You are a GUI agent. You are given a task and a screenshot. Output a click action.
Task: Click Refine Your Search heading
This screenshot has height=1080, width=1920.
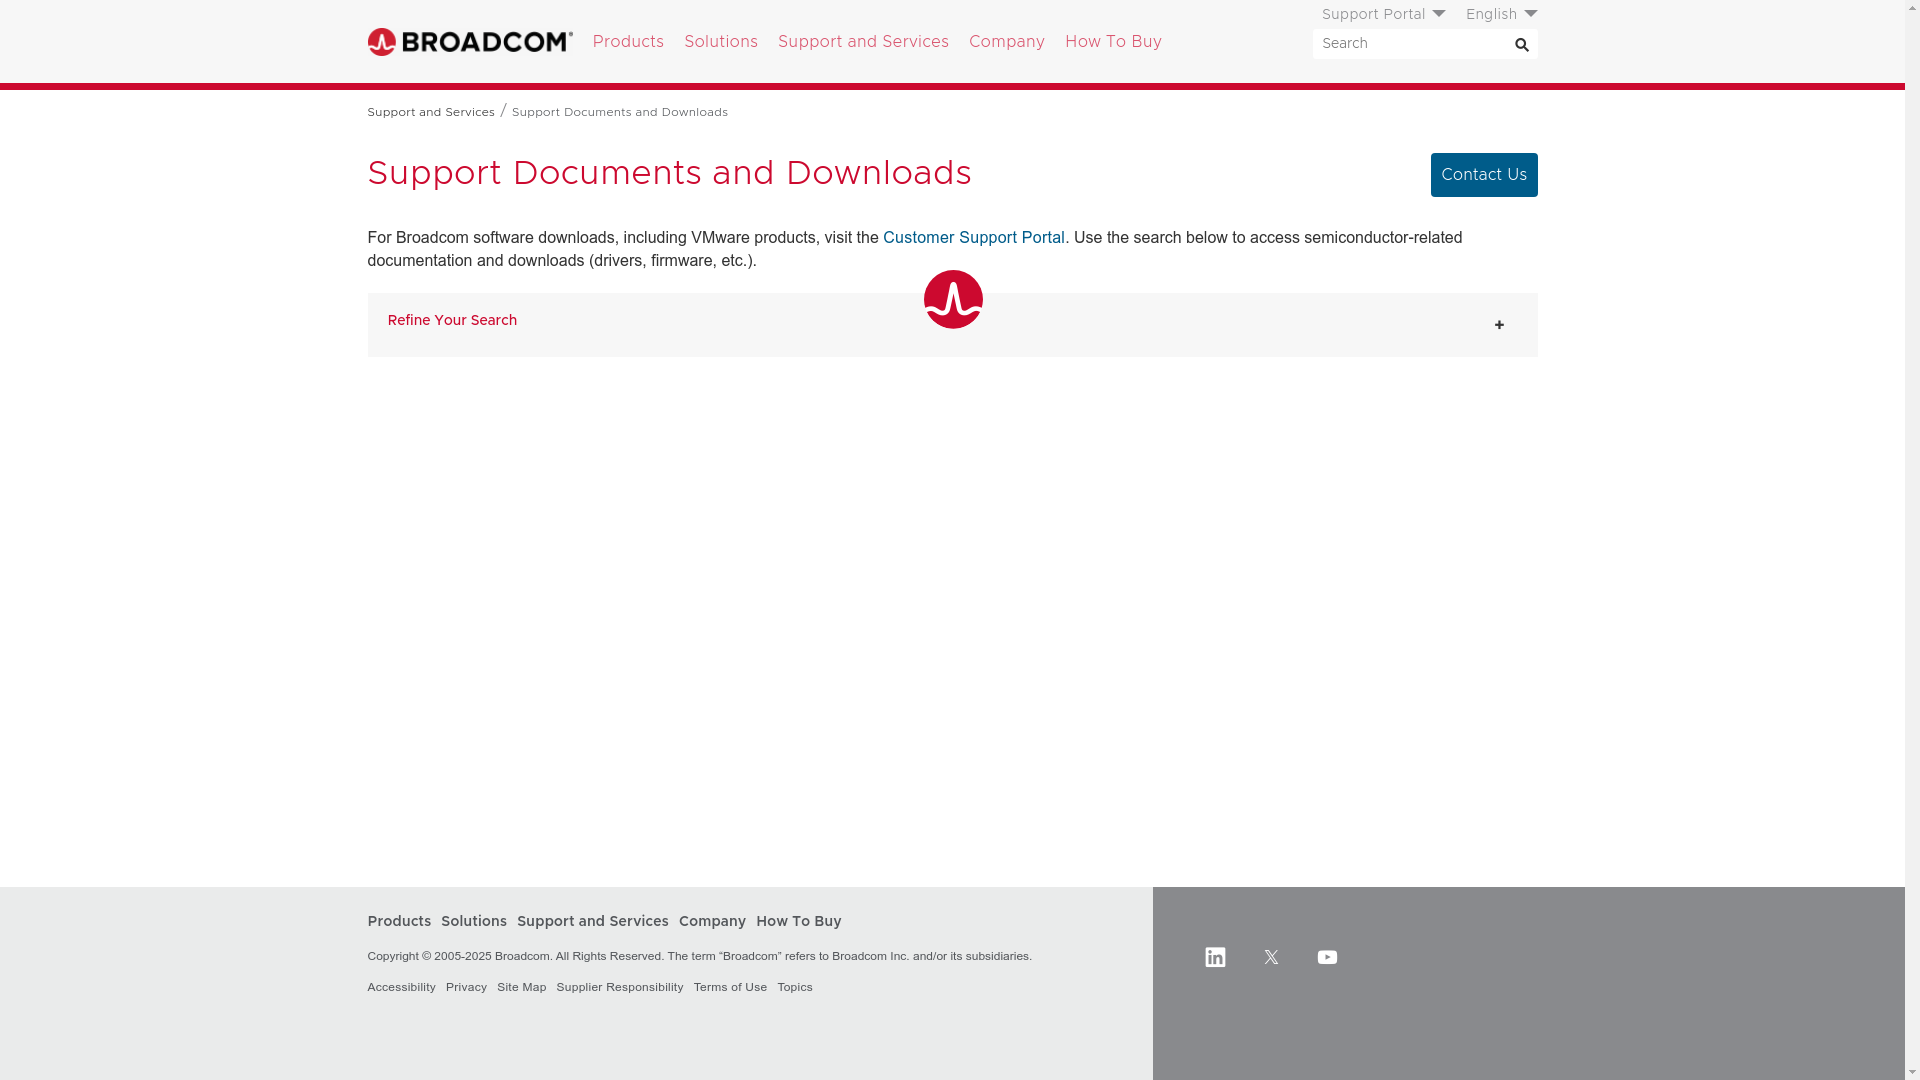[452, 321]
